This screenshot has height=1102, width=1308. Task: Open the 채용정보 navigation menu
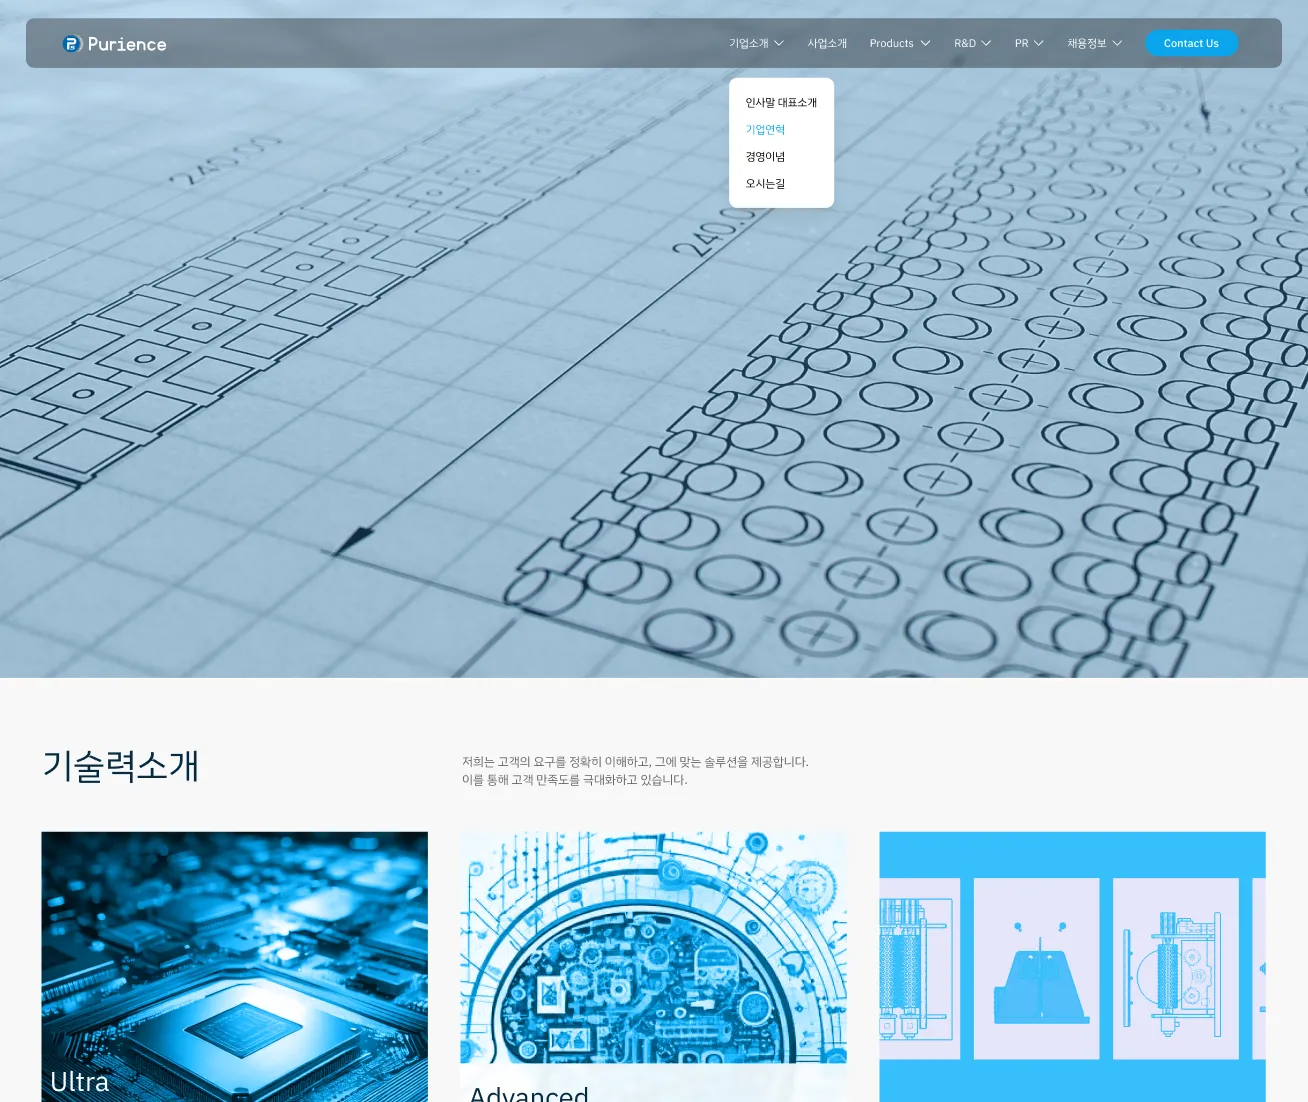pyautogui.click(x=1087, y=43)
